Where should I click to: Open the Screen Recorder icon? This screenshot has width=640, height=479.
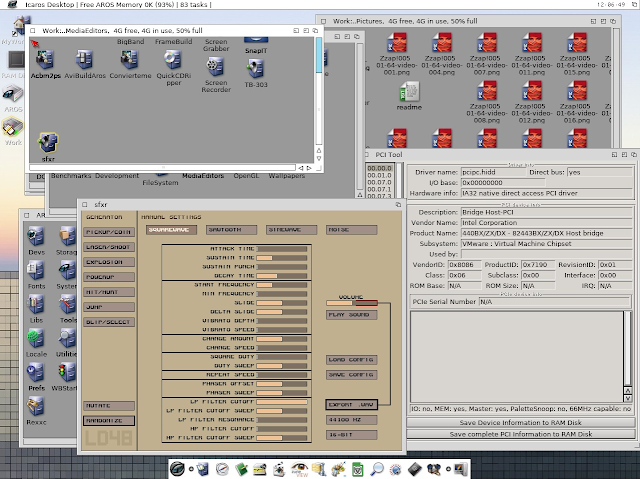215,67
